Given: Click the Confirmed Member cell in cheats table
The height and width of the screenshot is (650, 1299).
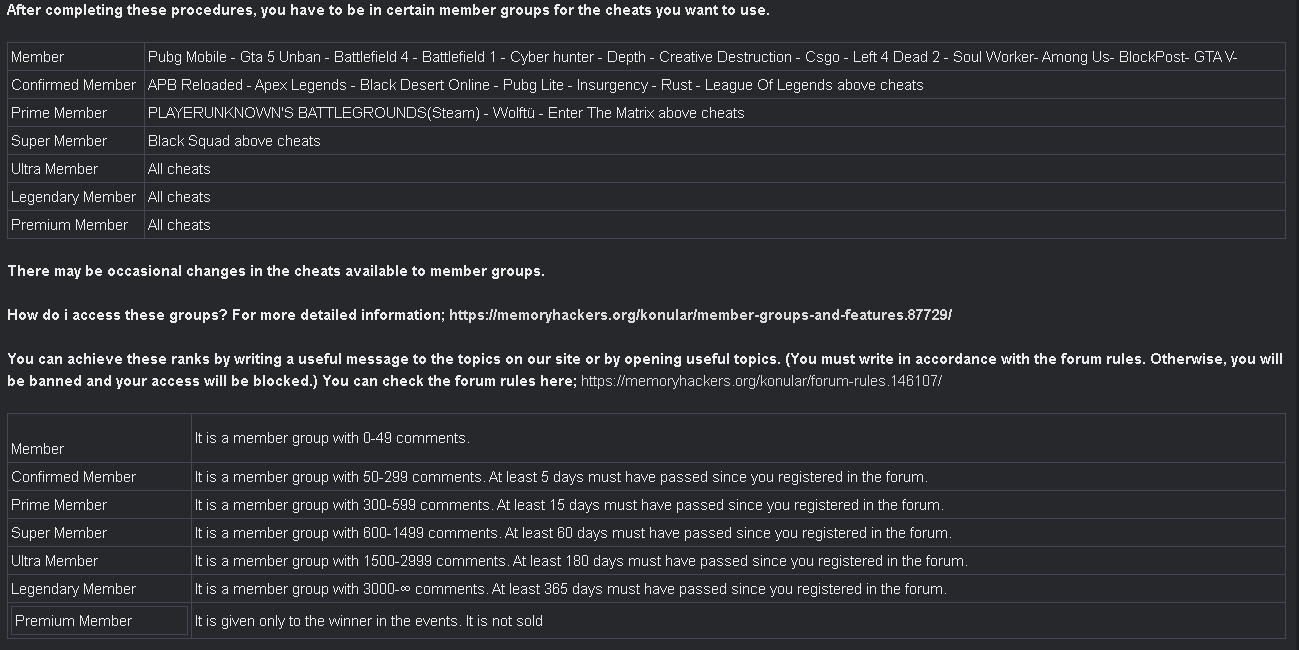Looking at the screenshot, I should coord(75,85).
